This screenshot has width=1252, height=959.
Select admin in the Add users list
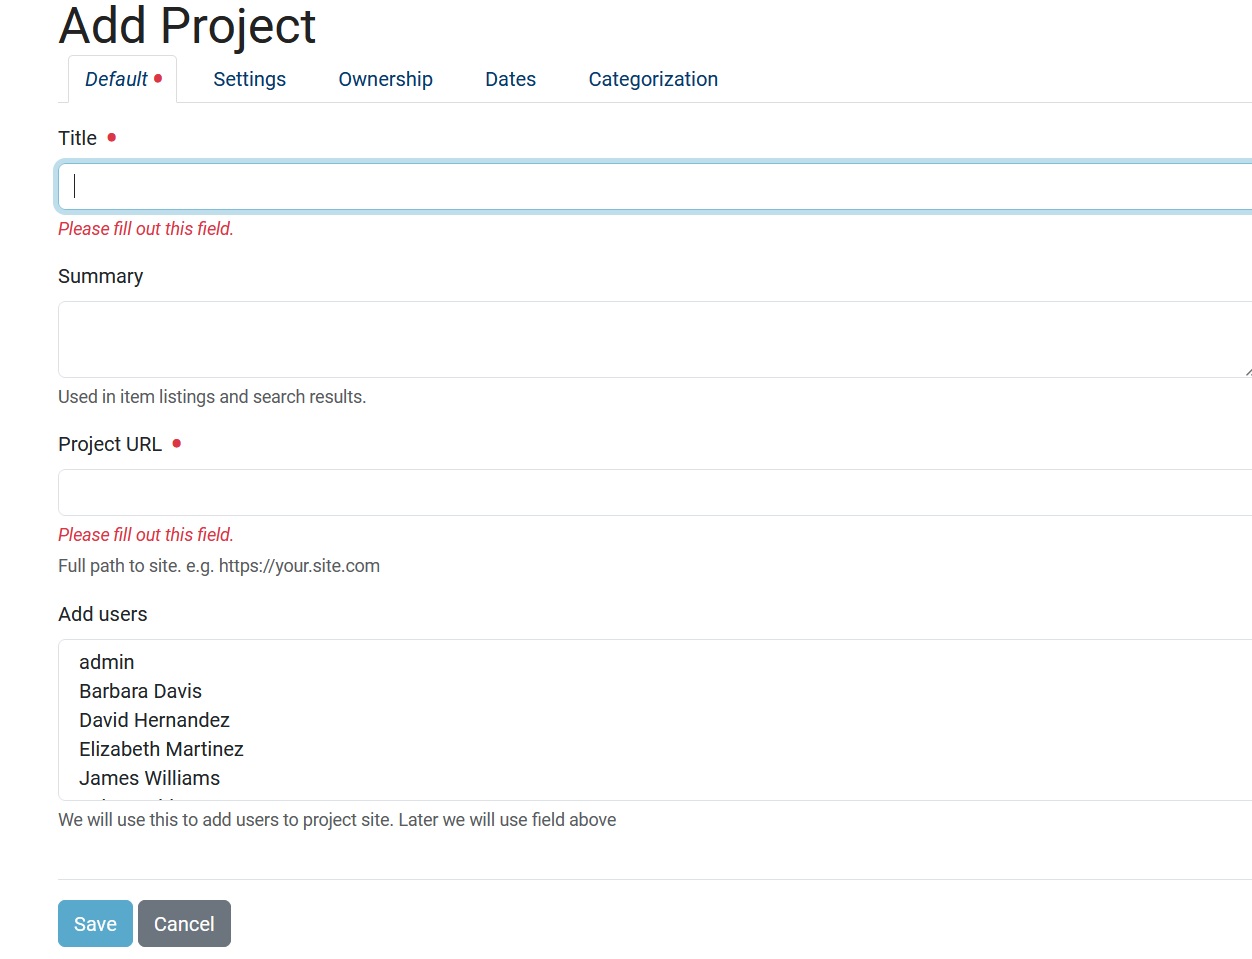coord(107,662)
